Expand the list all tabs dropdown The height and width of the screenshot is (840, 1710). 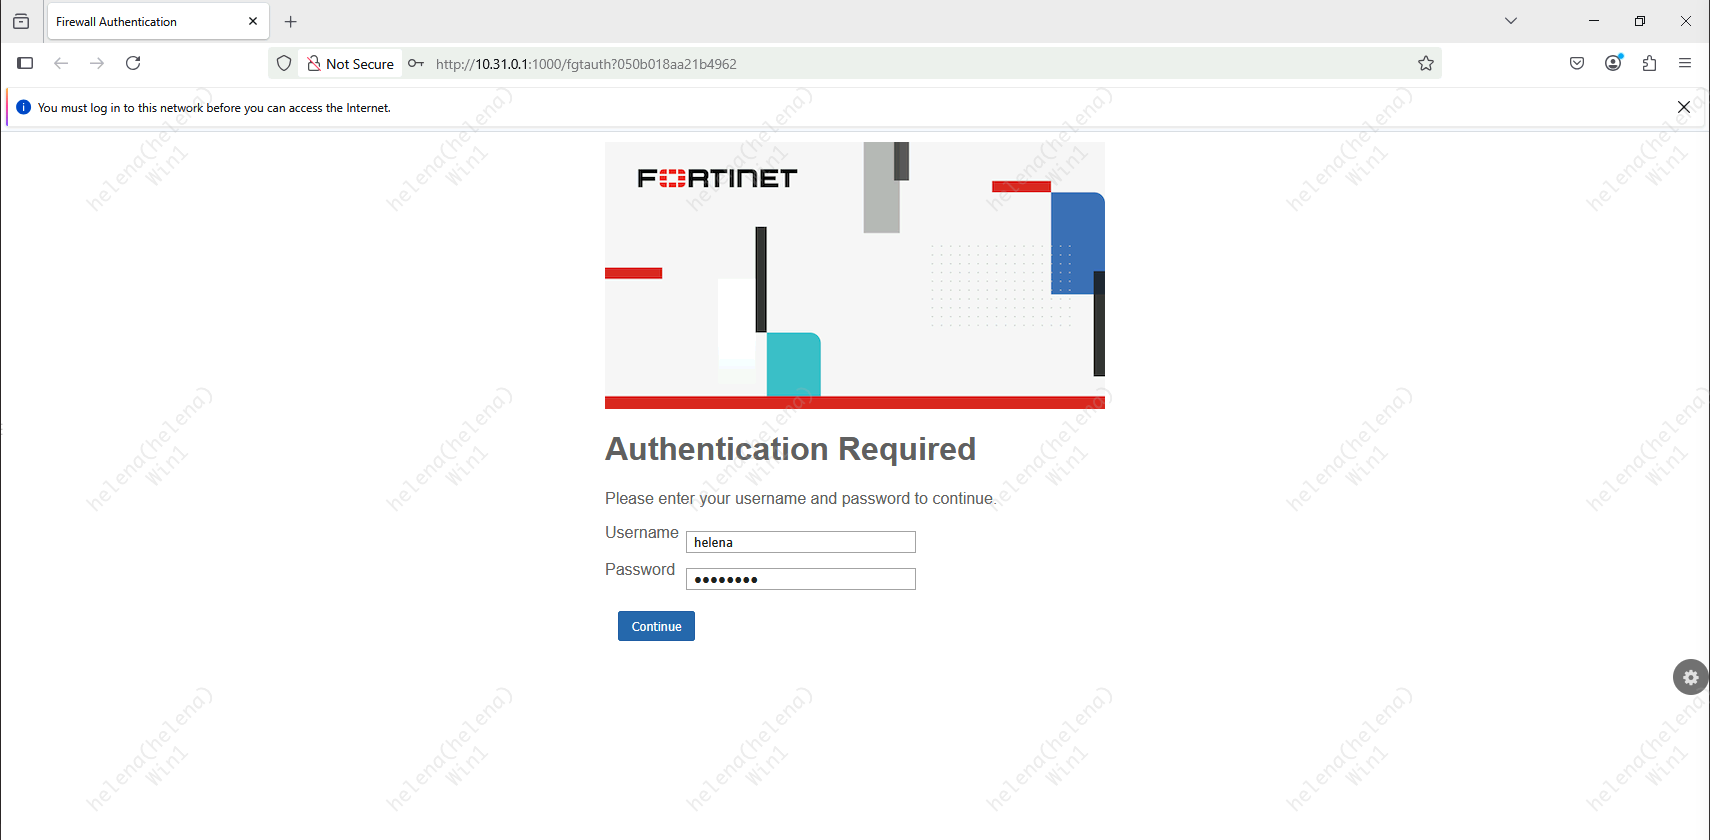[x=1511, y=21]
